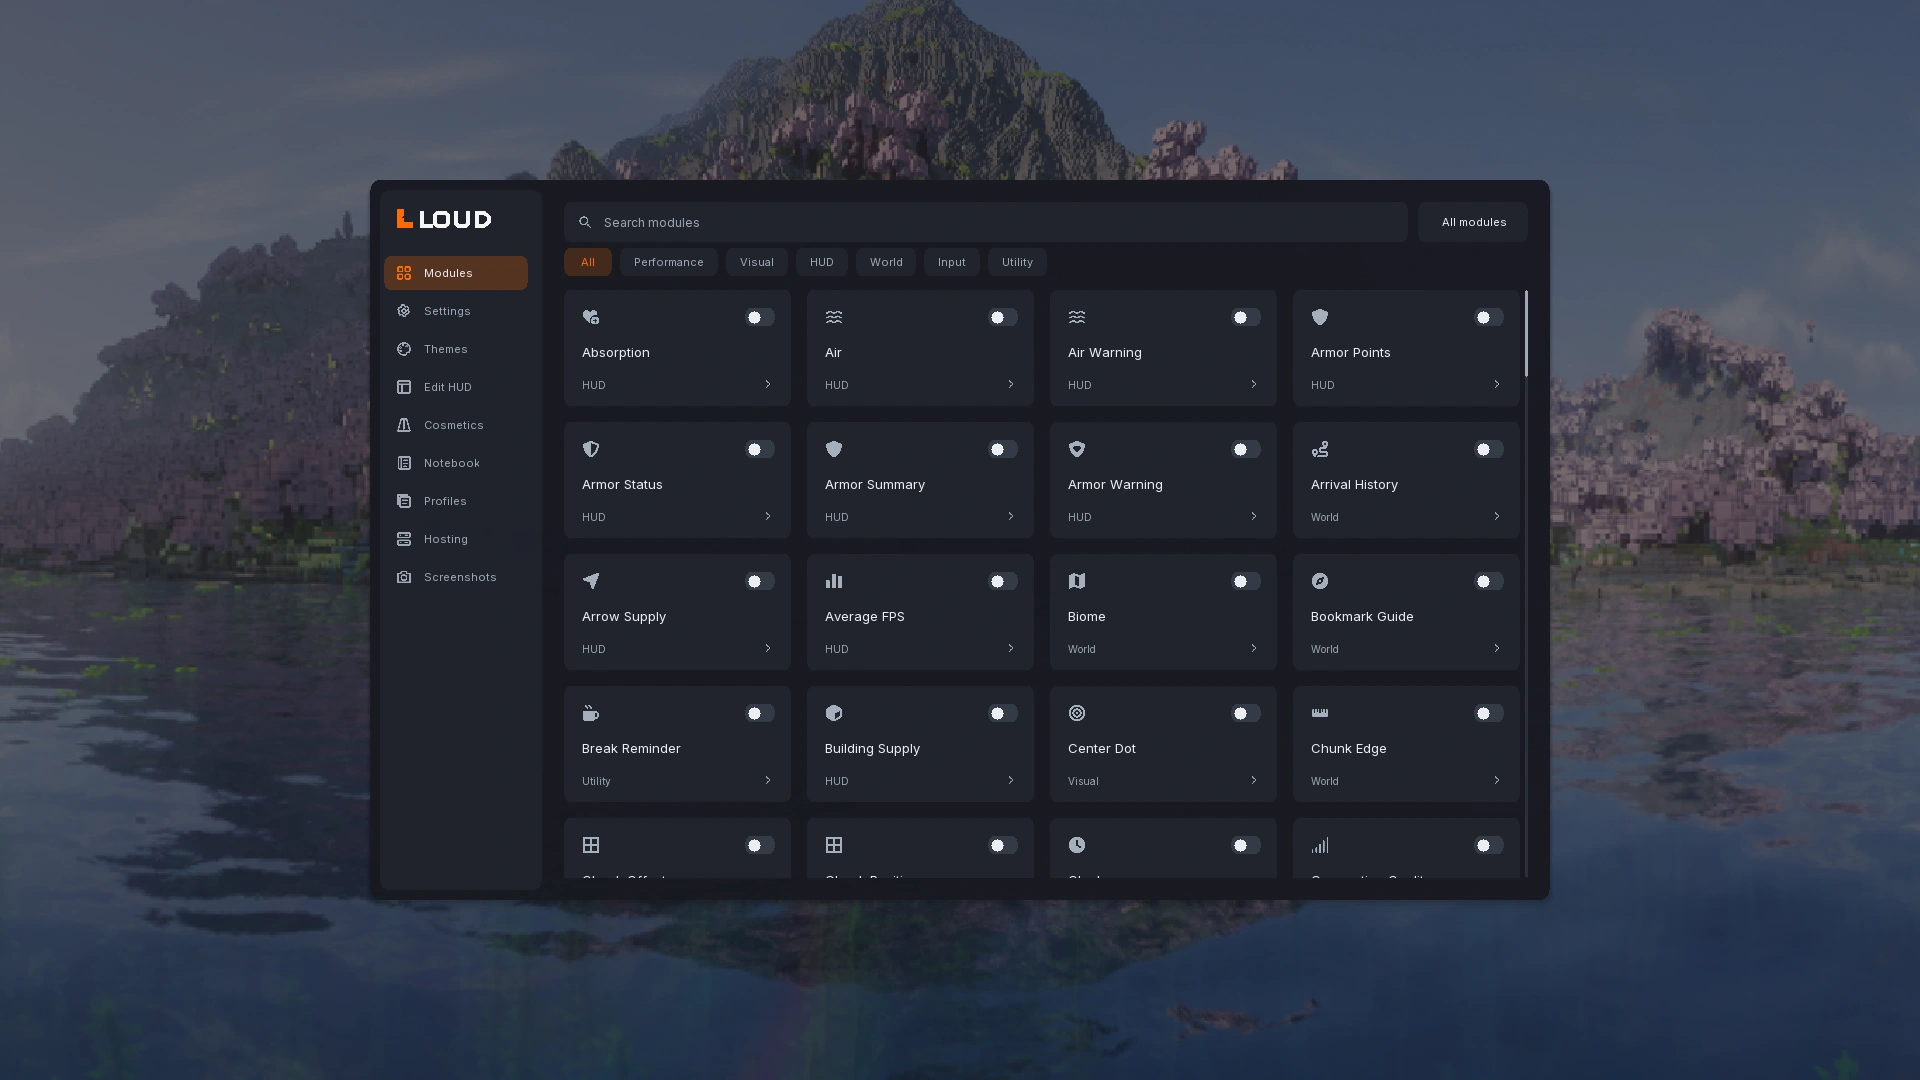This screenshot has width=1920, height=1080.
Task: Select the HUD filter tab
Action: [822, 262]
